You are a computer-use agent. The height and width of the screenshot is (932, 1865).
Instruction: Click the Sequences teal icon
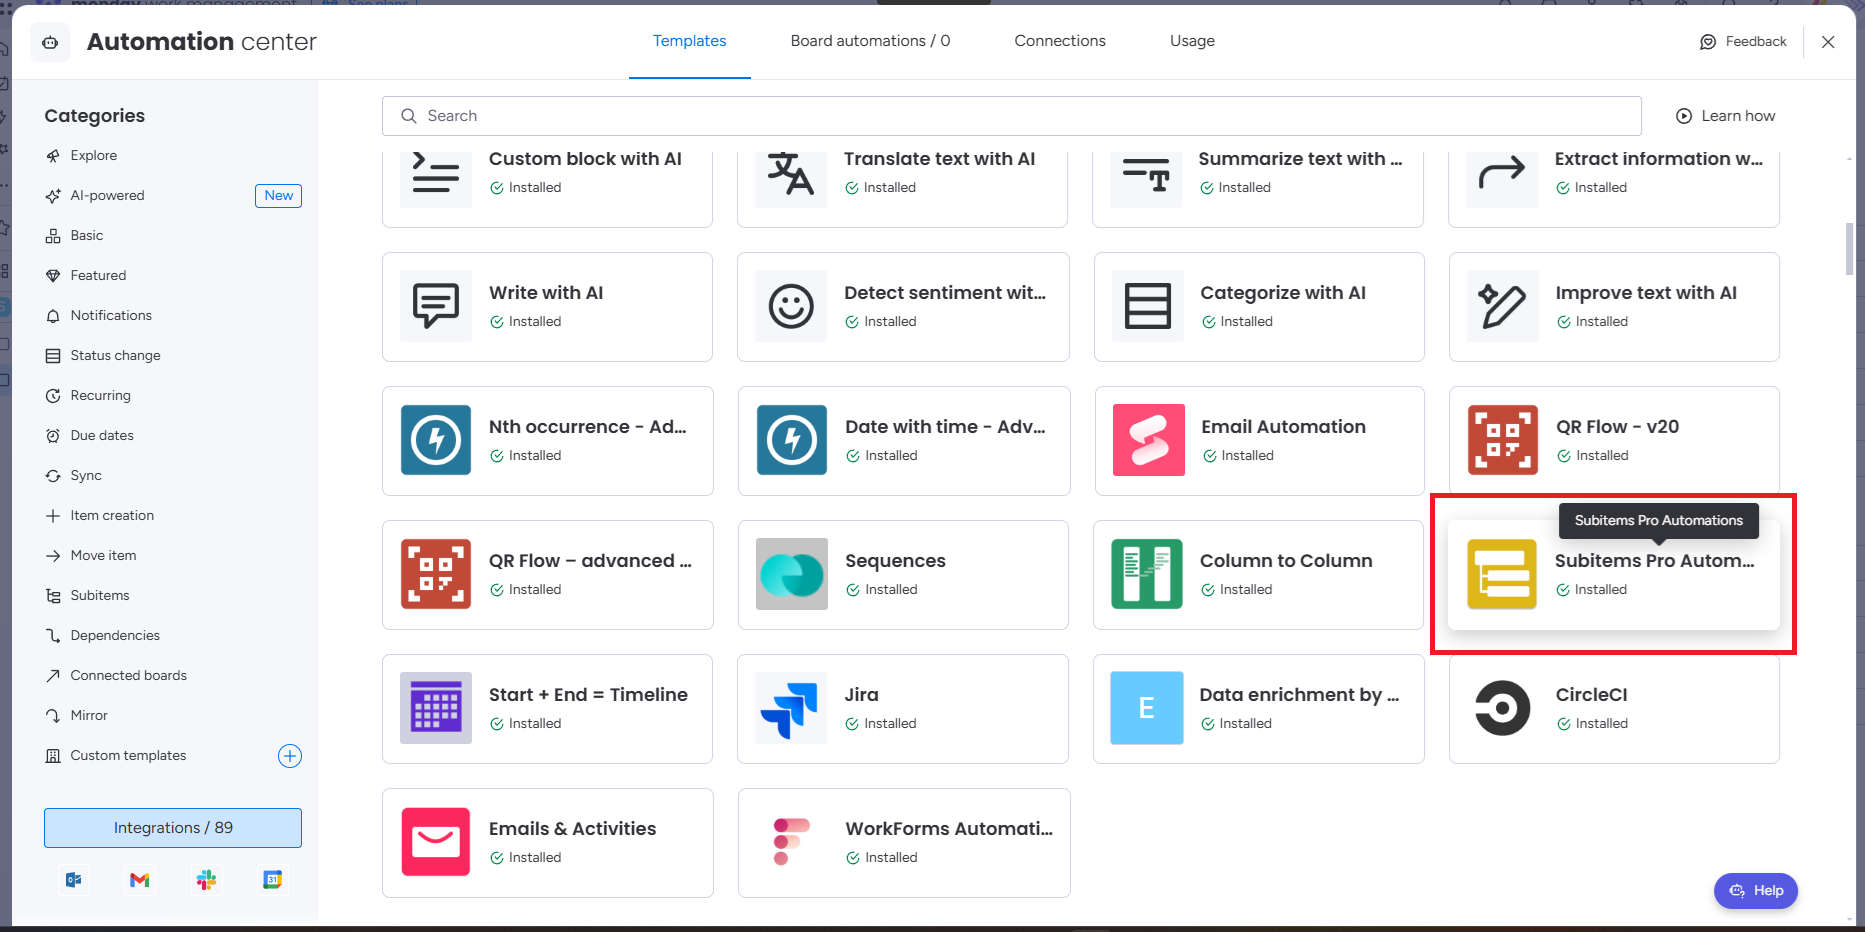coord(792,574)
